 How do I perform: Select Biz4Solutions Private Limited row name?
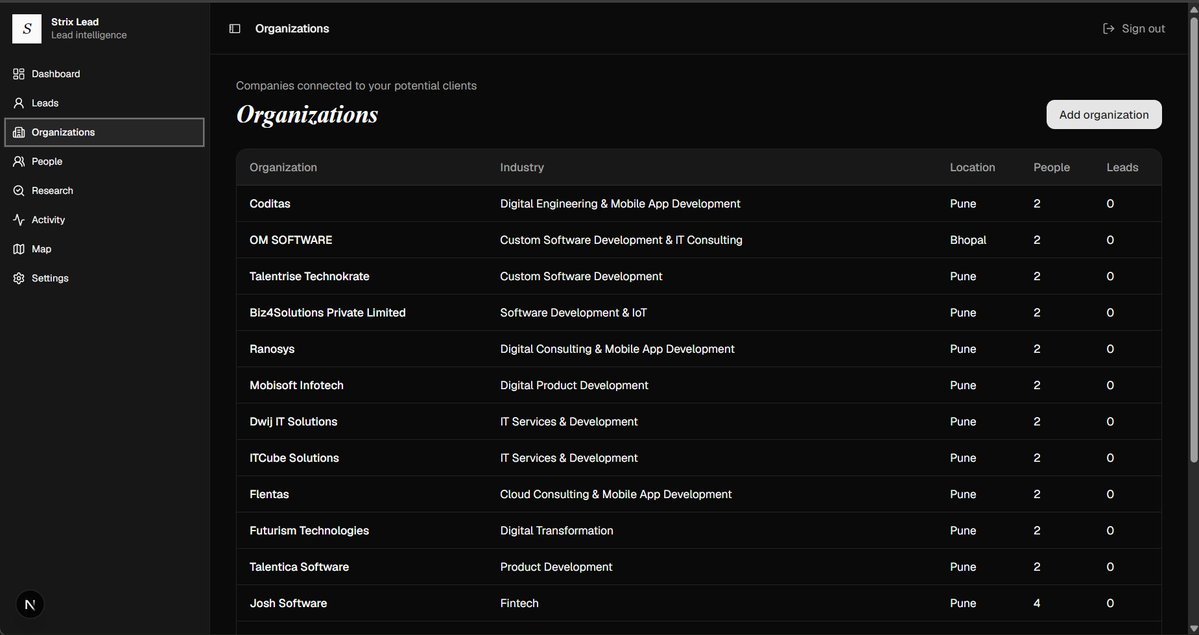(x=327, y=313)
